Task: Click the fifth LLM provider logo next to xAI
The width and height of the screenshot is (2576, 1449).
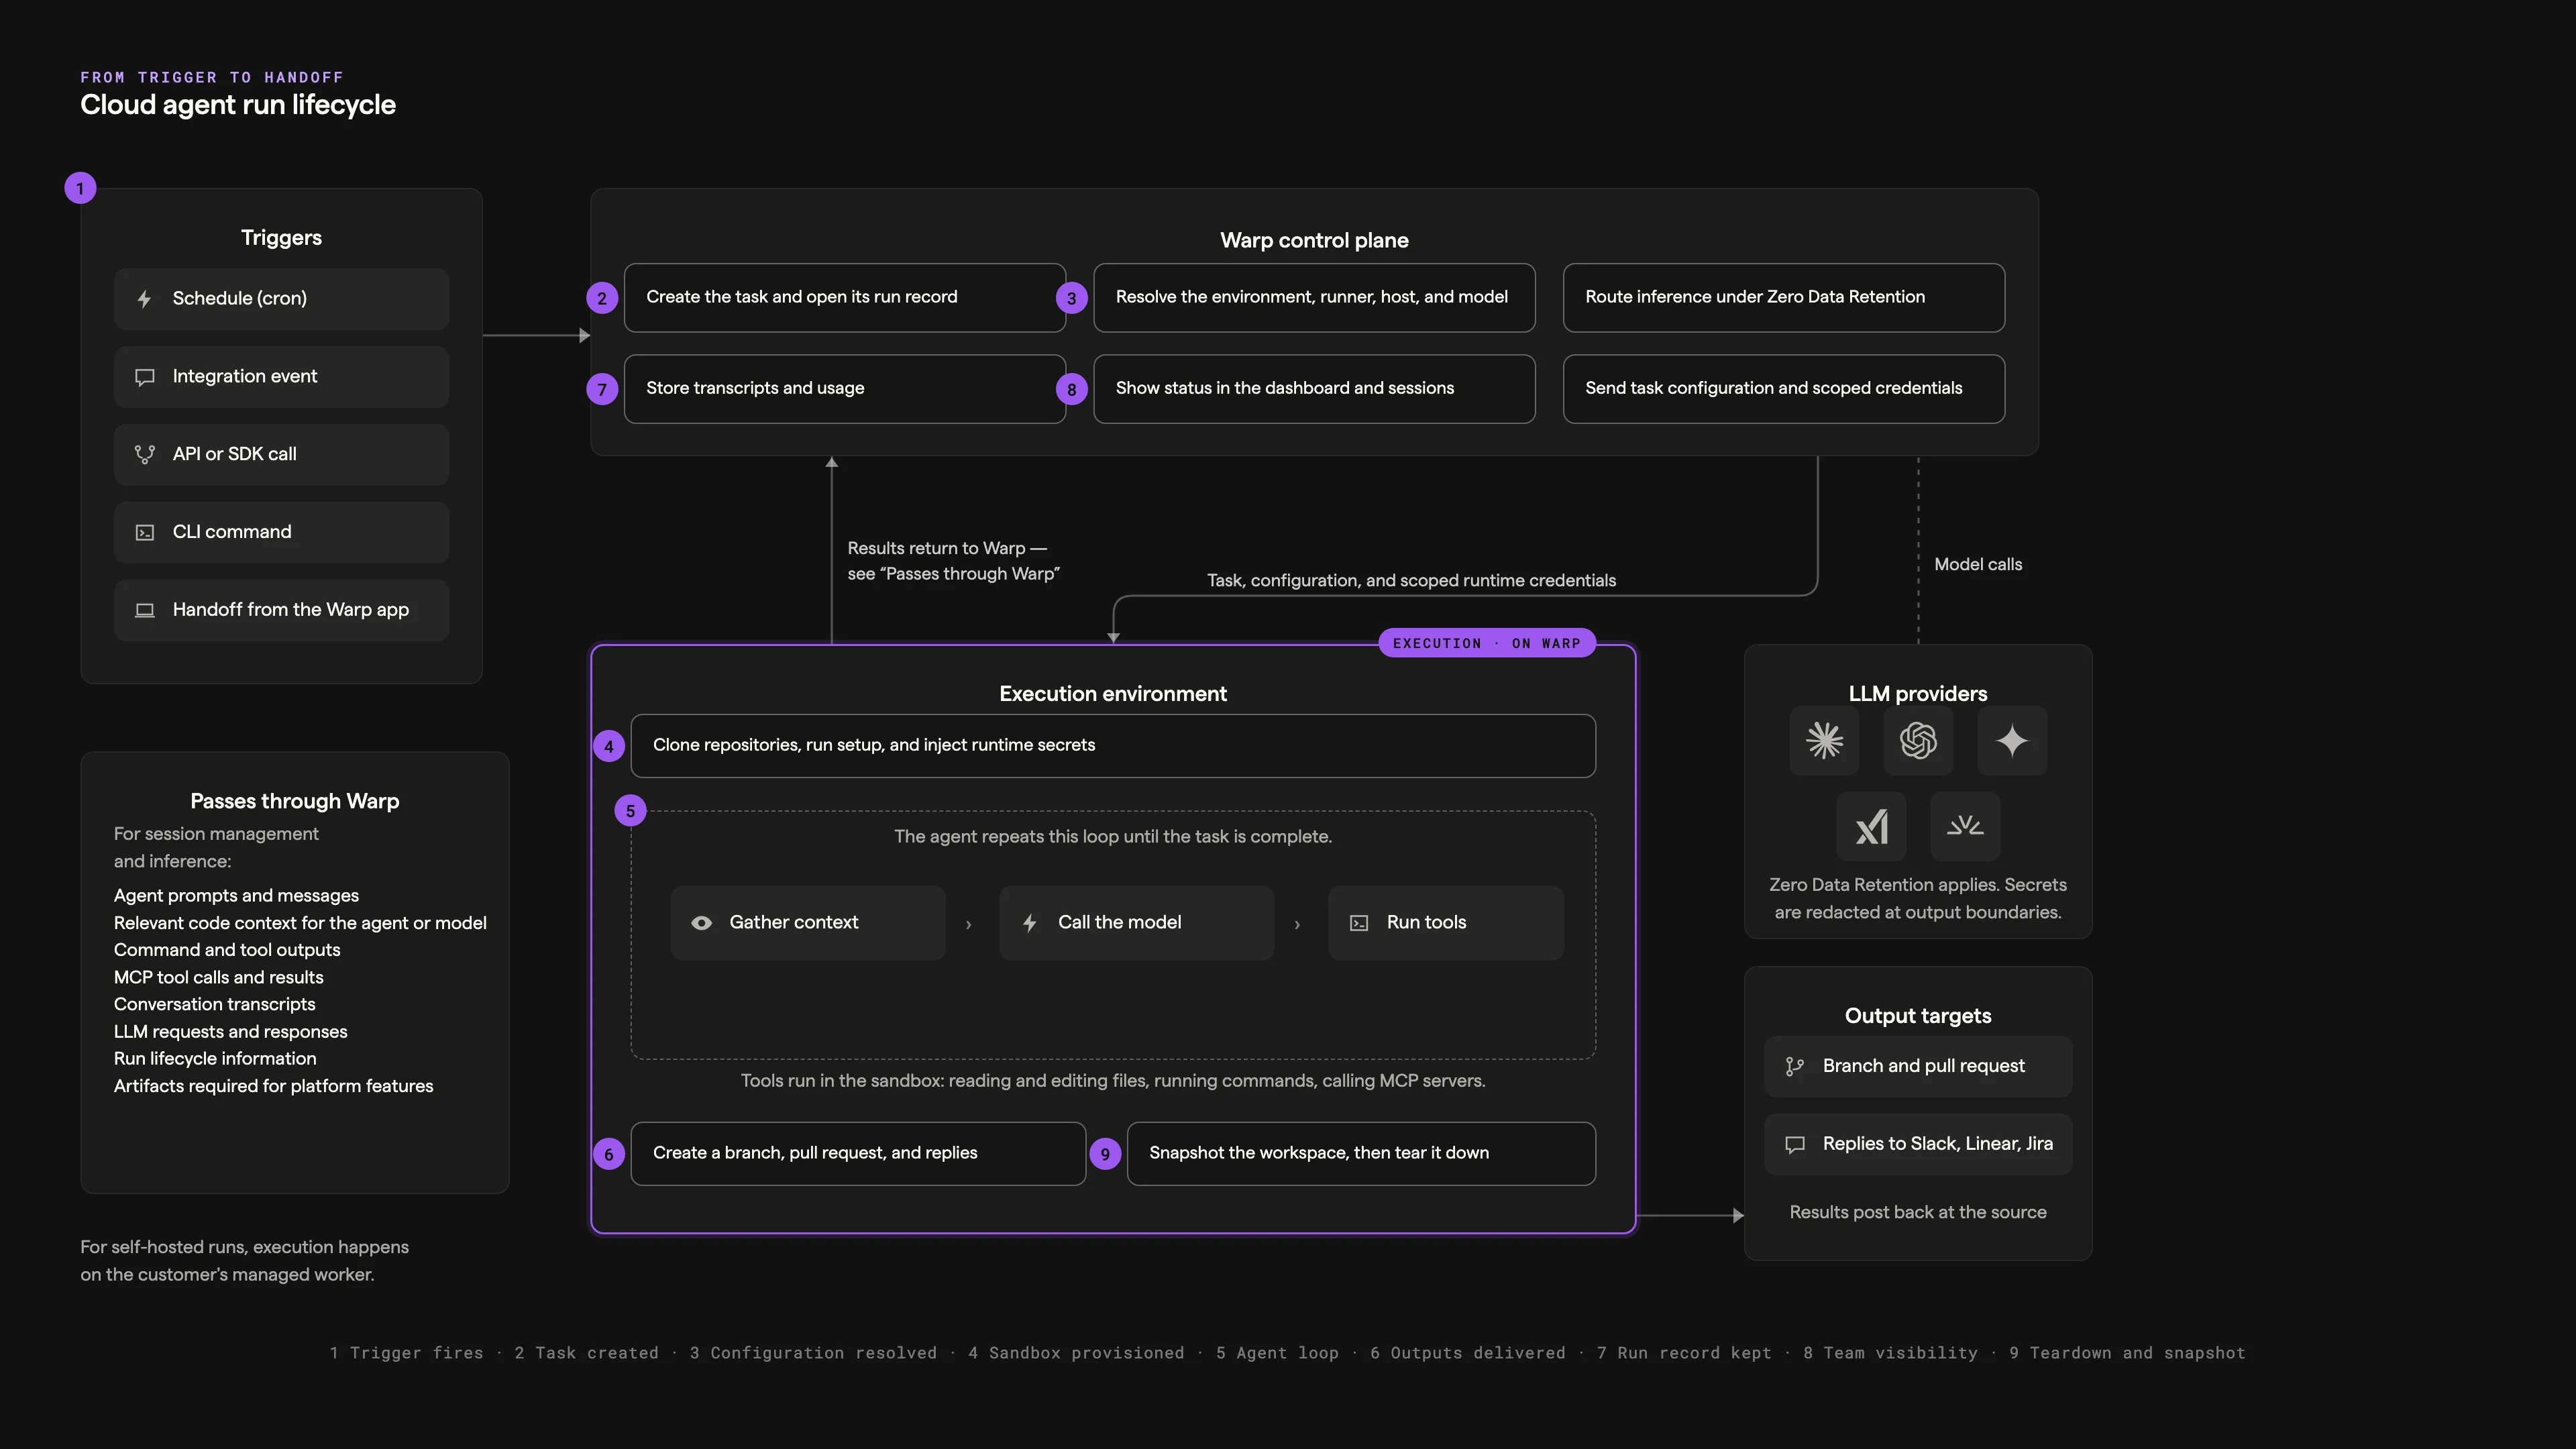Action: (x=1965, y=826)
